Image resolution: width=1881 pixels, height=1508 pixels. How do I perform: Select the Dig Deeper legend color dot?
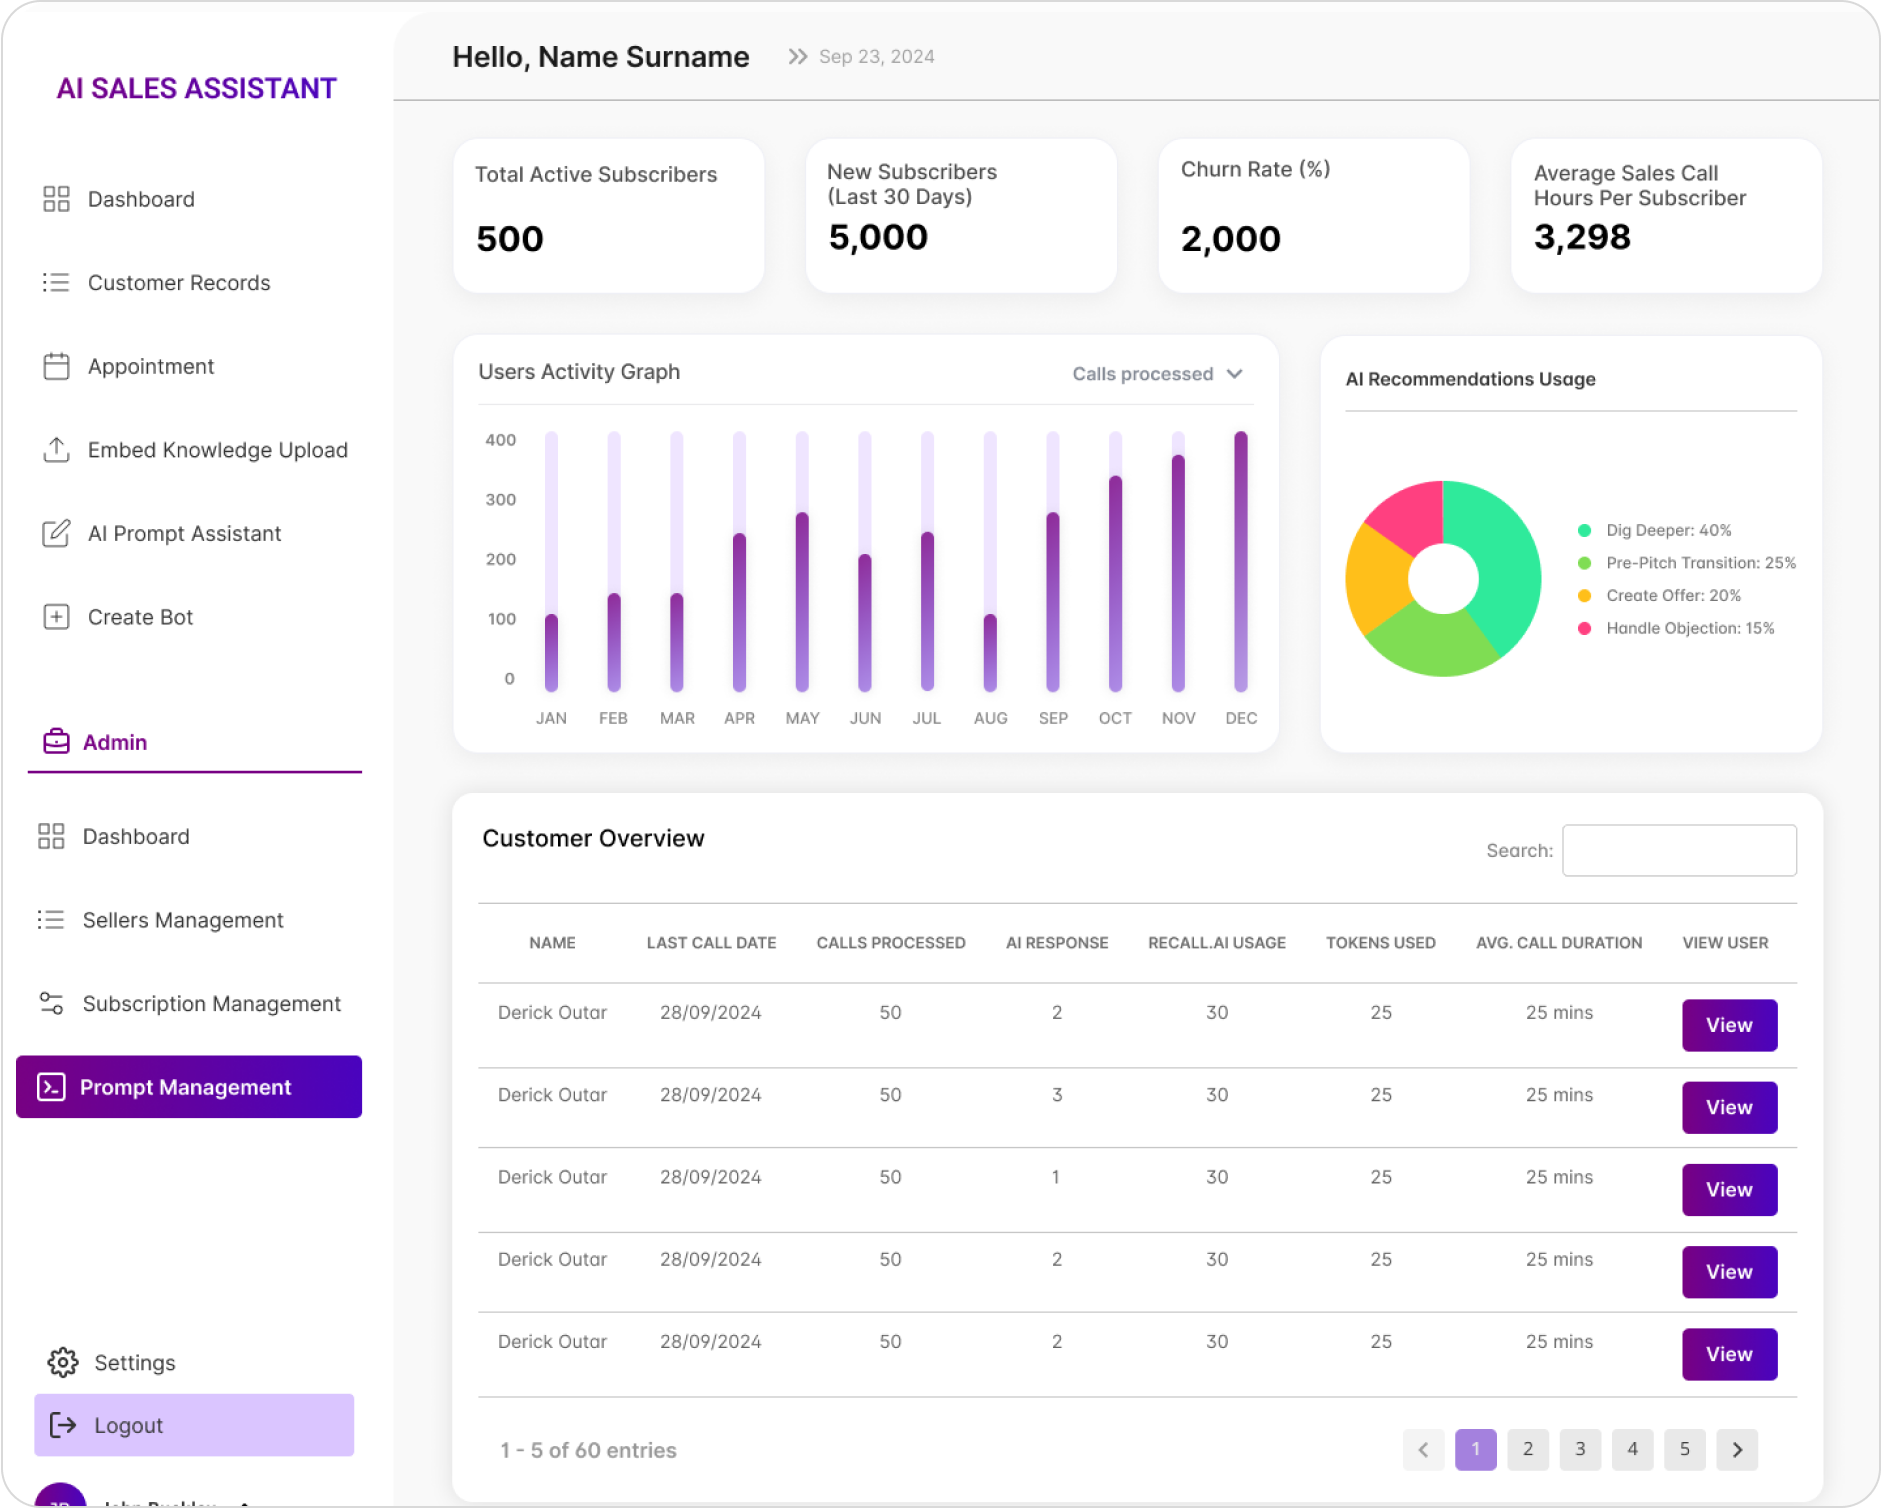click(1585, 530)
